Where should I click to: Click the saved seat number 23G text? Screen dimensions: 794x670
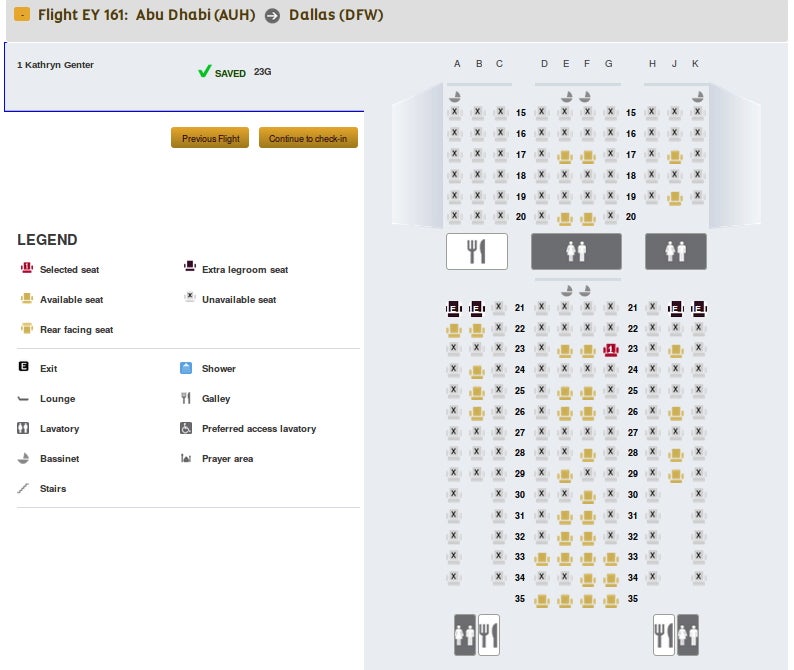[262, 72]
